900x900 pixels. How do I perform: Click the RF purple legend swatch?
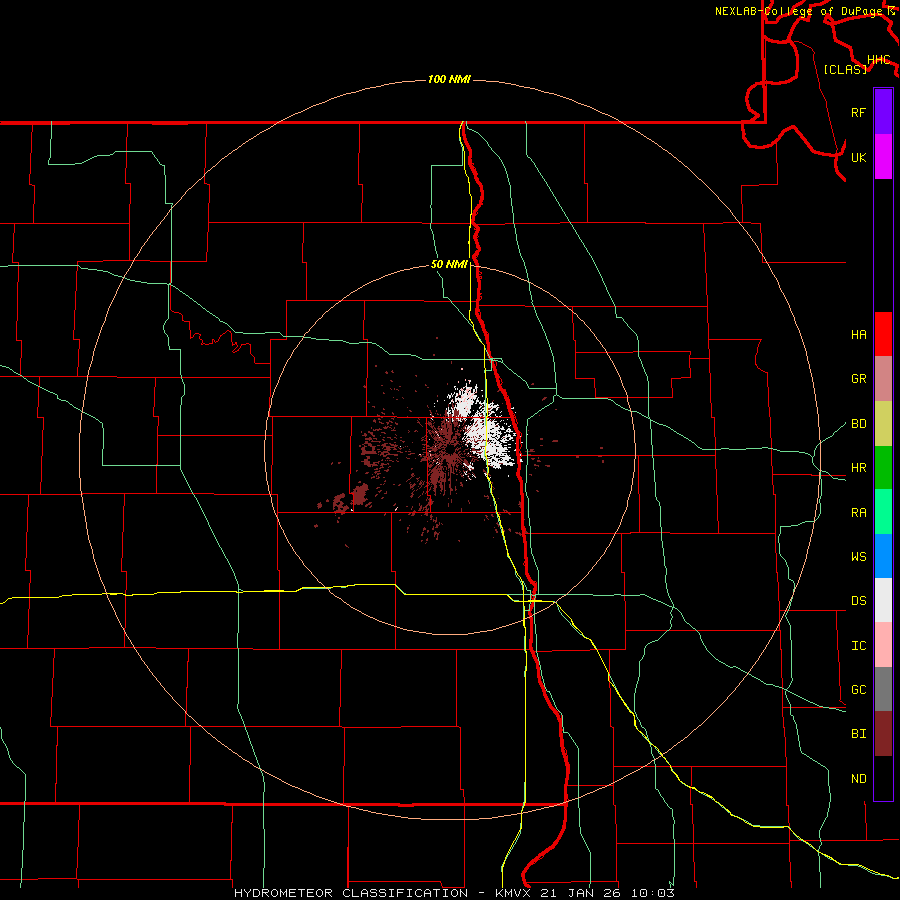click(x=883, y=112)
